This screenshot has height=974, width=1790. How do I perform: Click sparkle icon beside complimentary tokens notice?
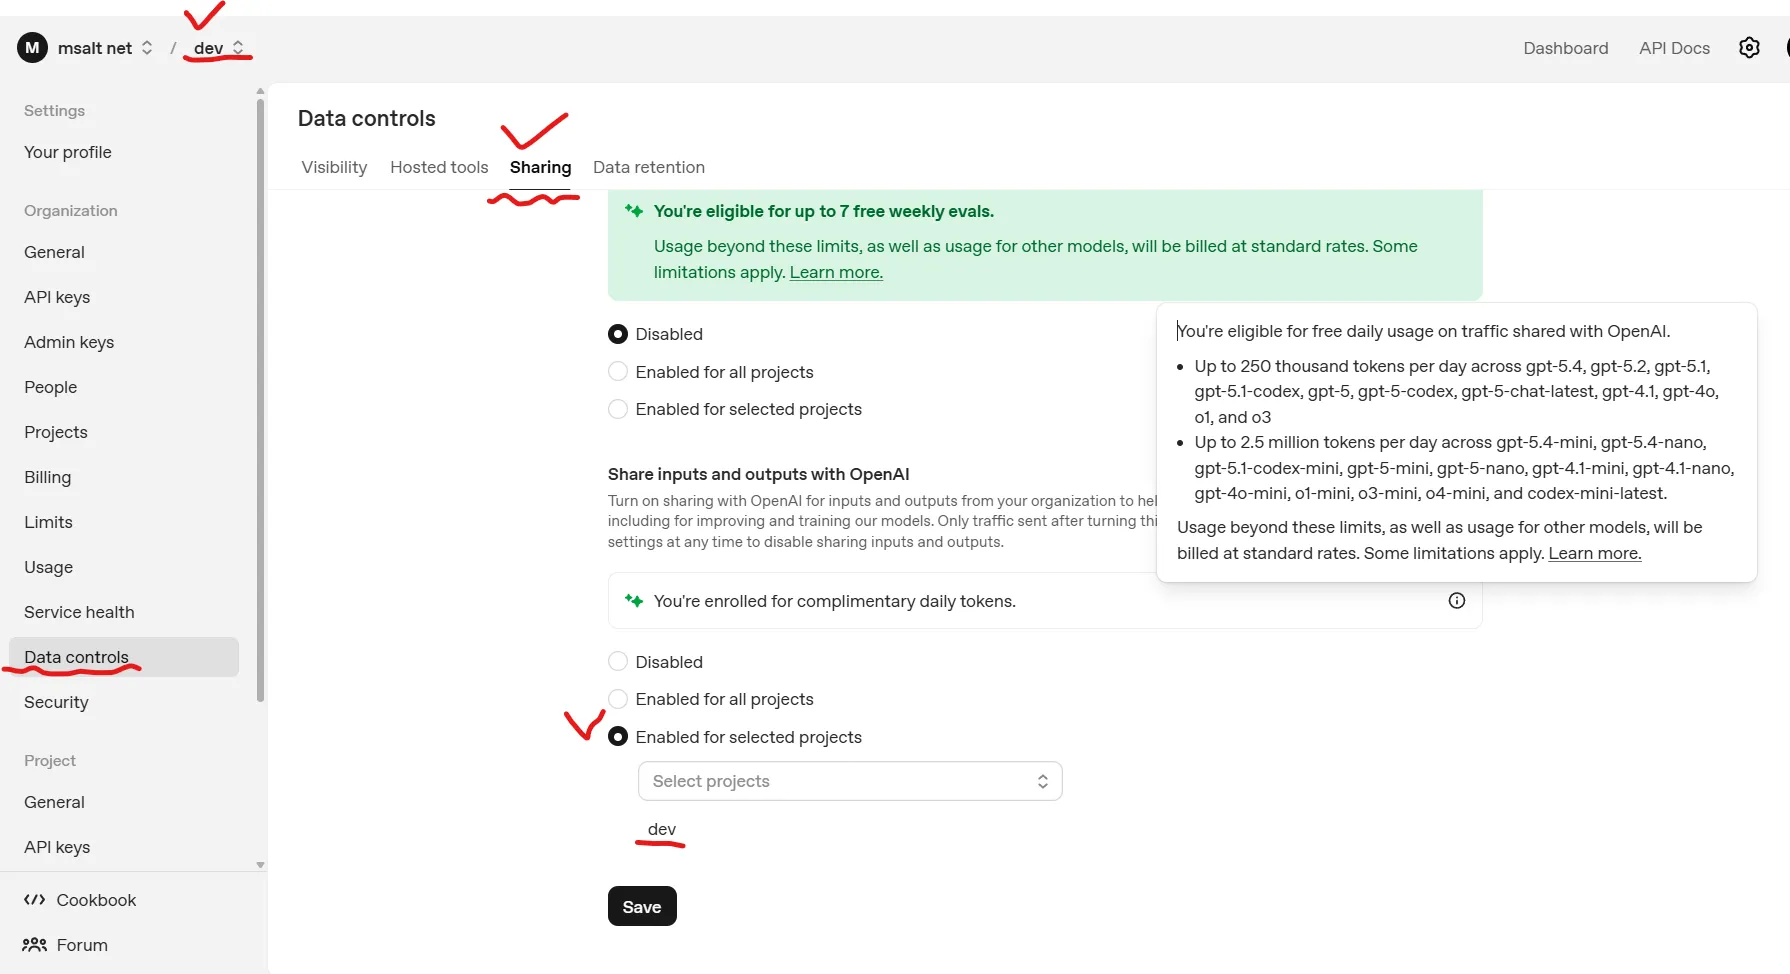tap(634, 601)
